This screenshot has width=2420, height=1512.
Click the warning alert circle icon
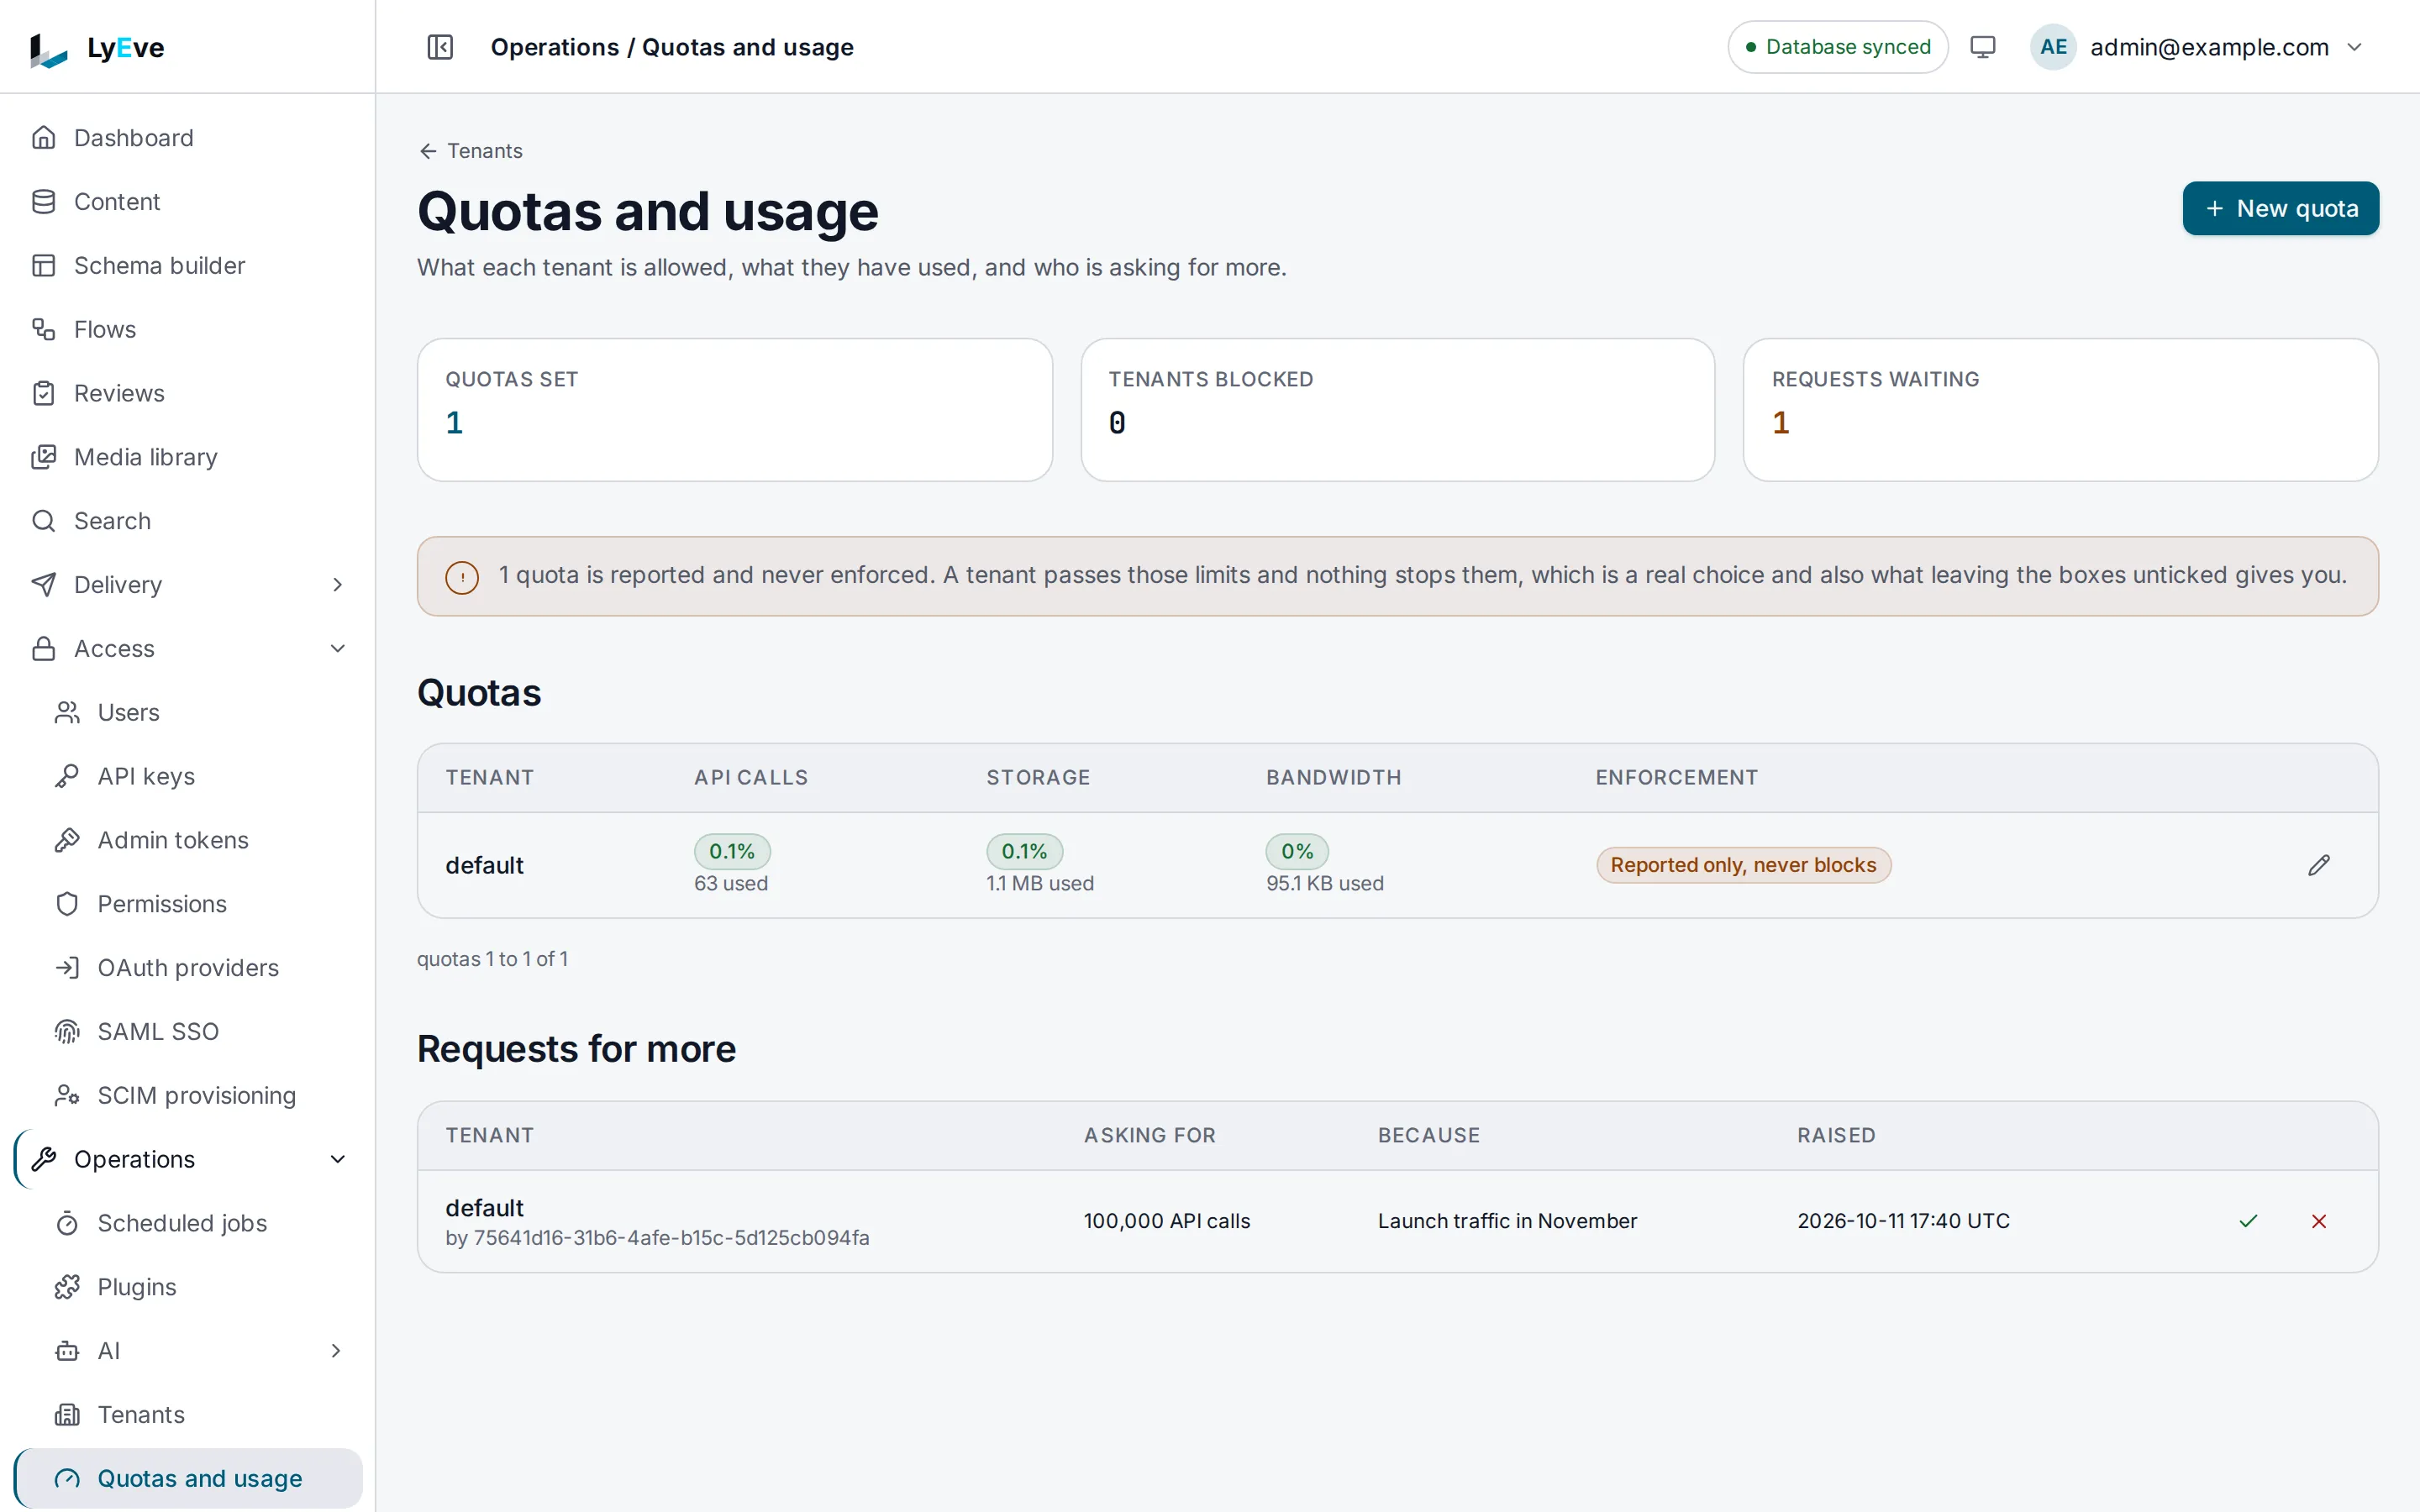coord(462,577)
